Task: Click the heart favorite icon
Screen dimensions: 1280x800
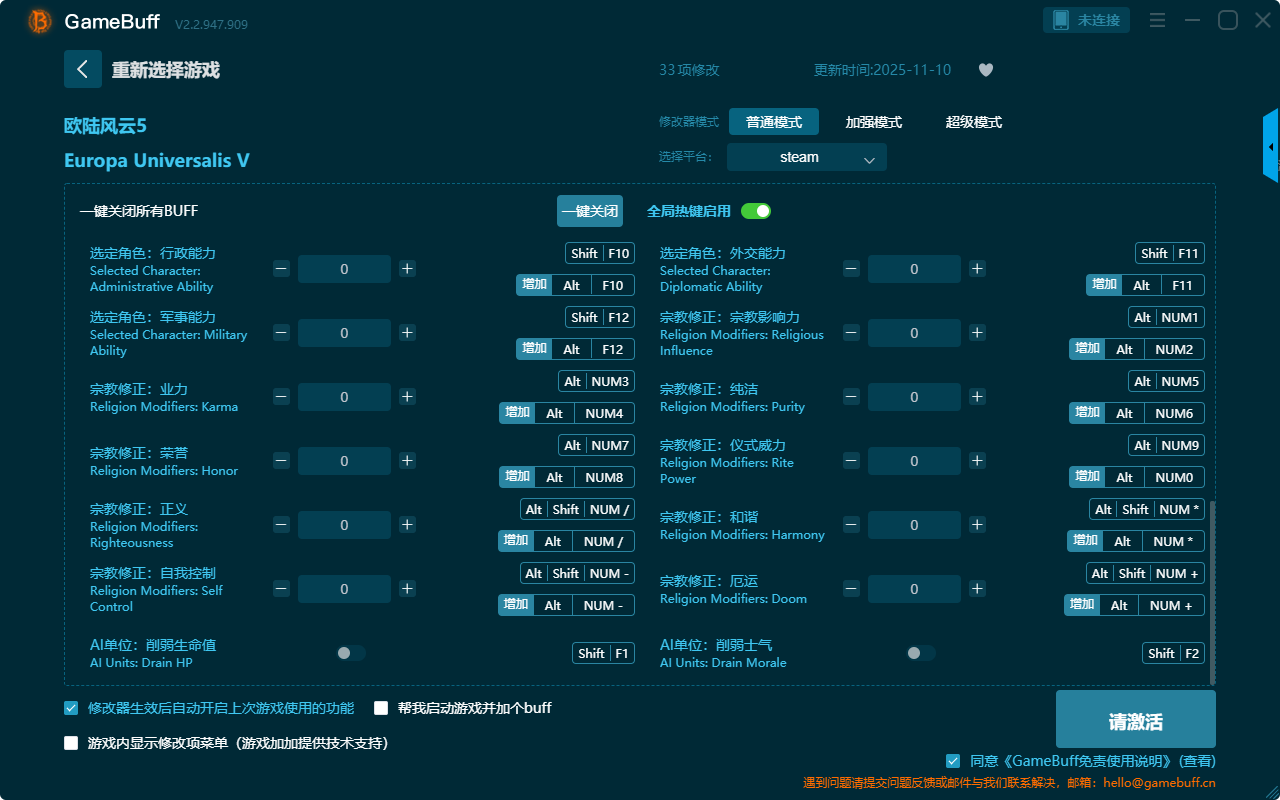Action: click(985, 70)
